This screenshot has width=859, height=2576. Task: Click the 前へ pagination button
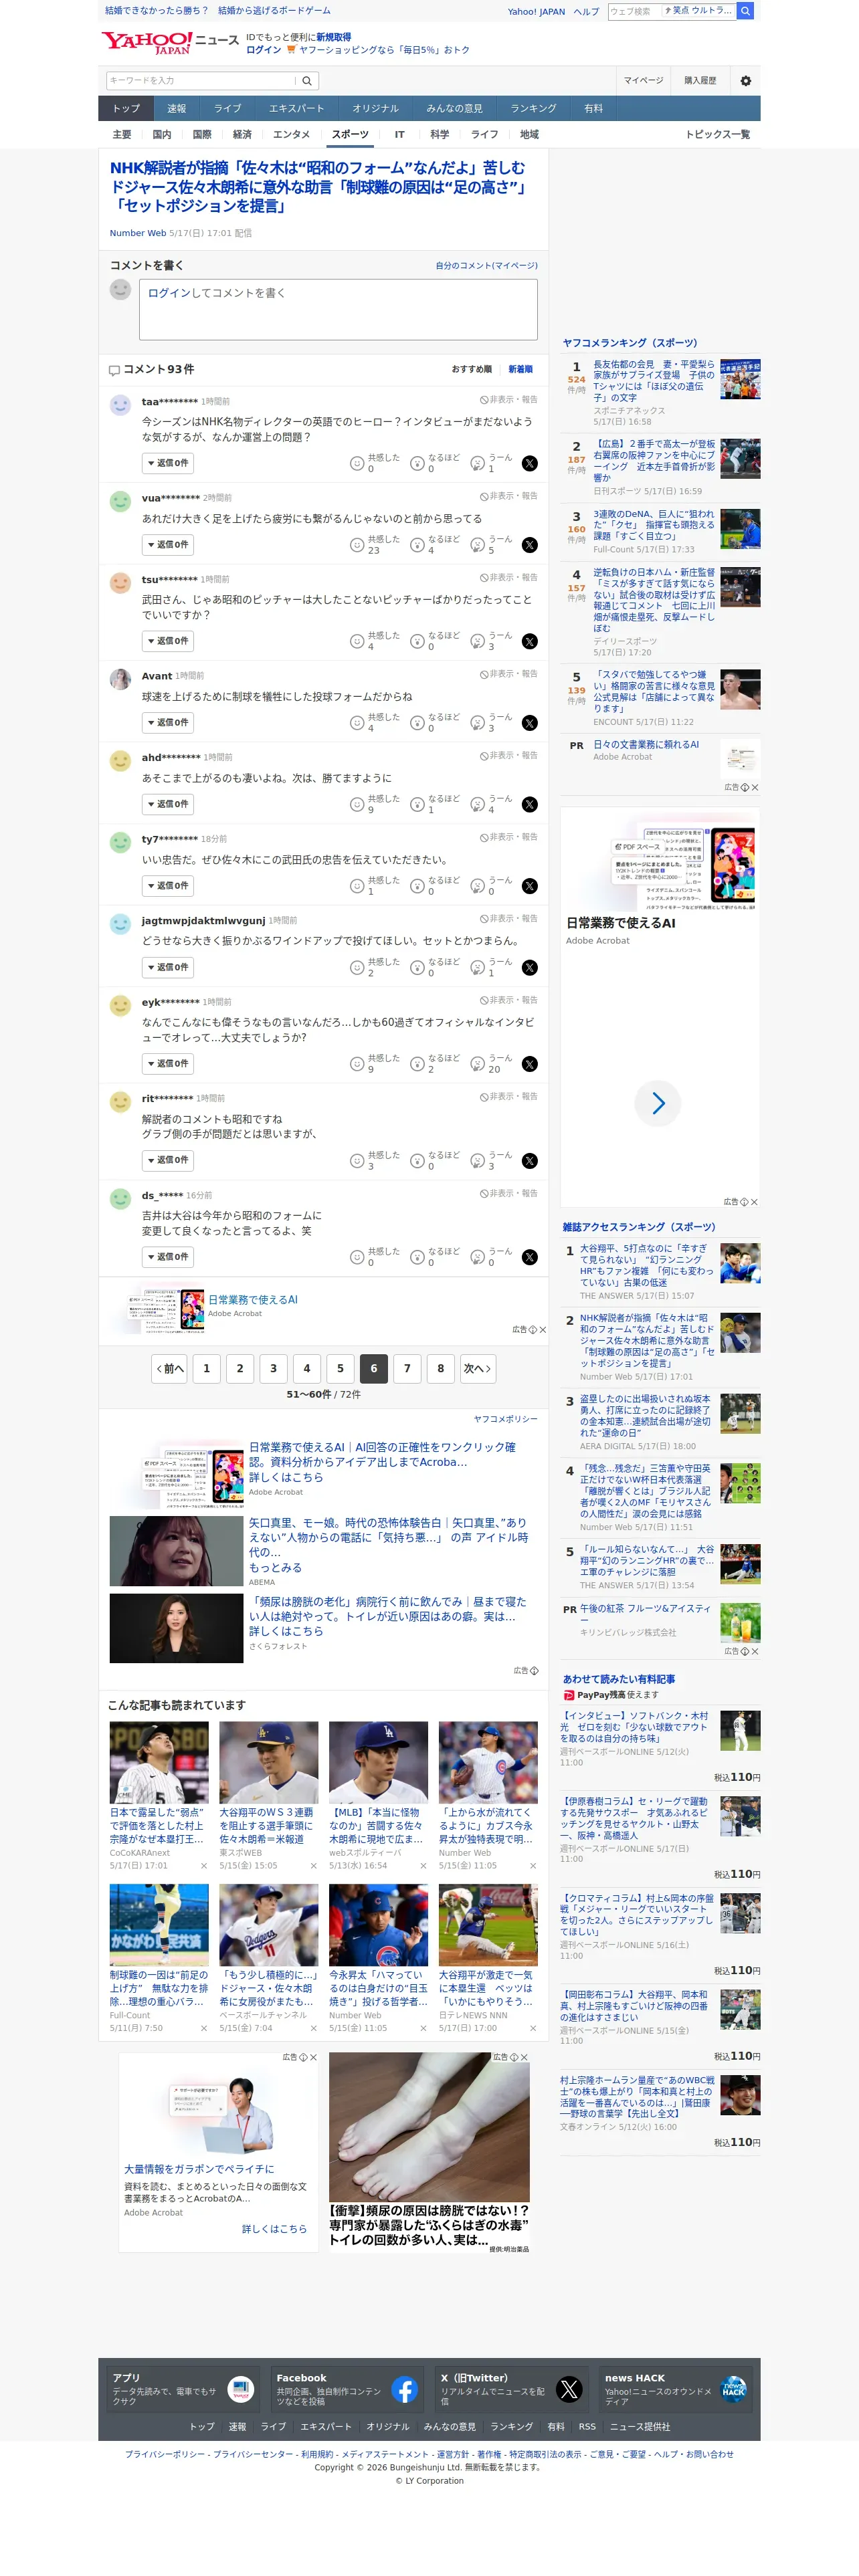[x=169, y=1369]
